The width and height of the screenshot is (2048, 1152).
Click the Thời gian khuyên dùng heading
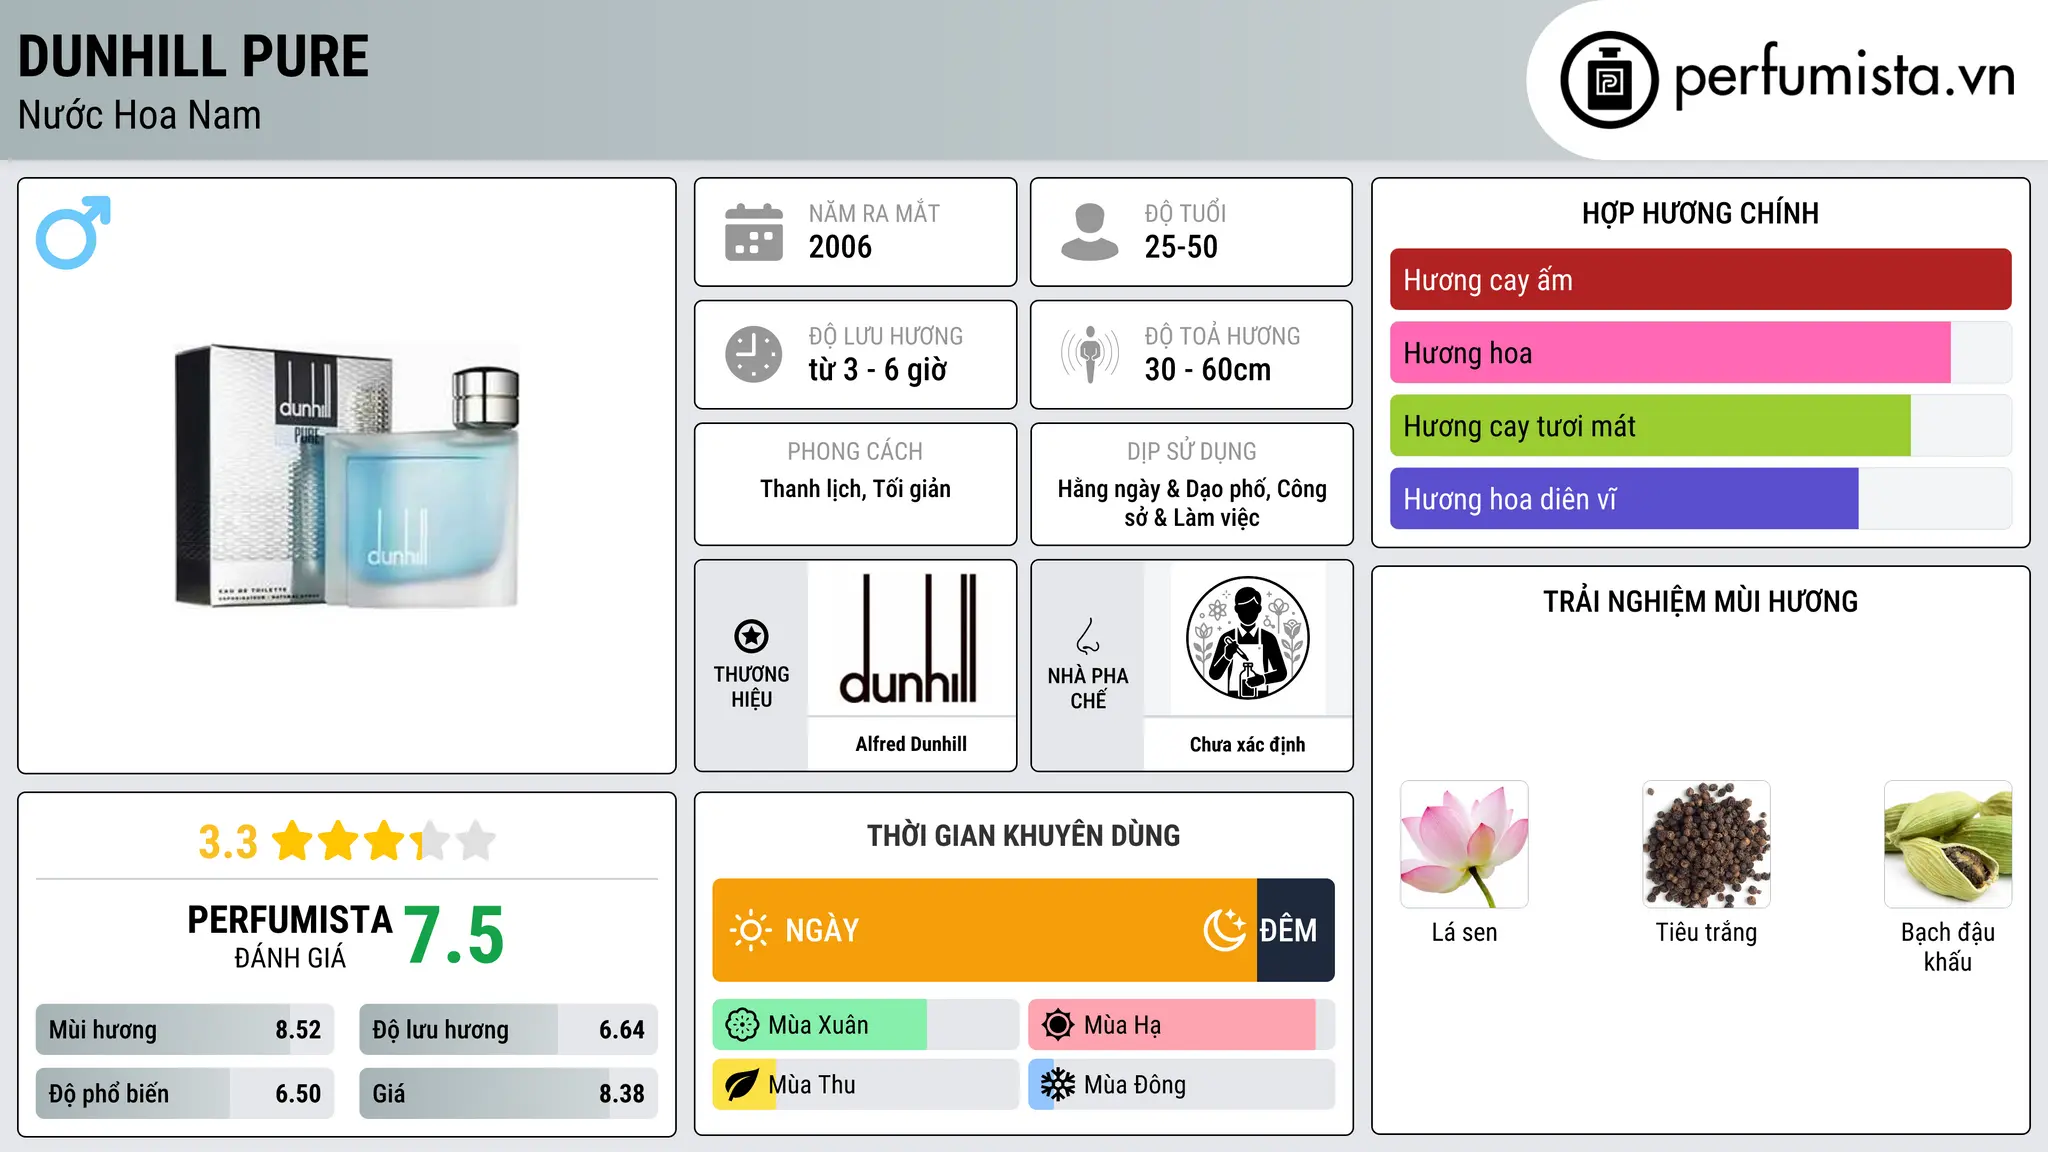[1023, 836]
